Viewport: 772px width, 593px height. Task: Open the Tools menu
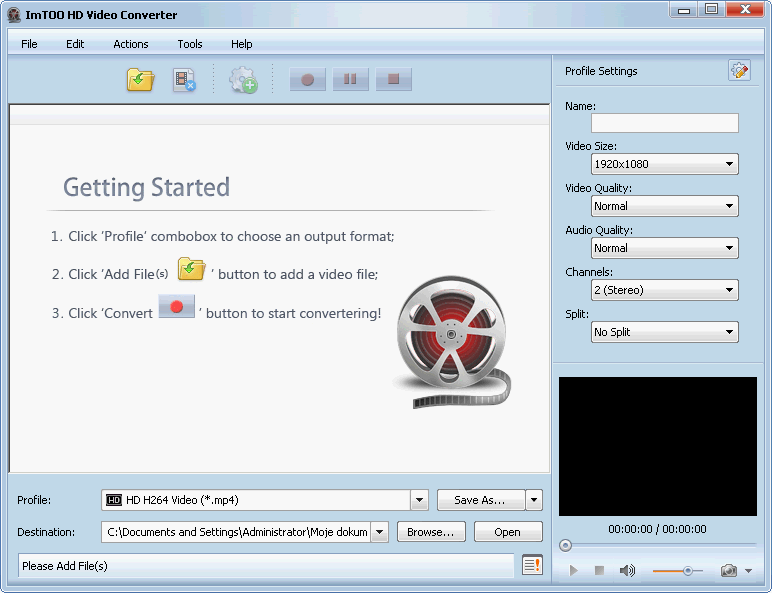coord(190,44)
